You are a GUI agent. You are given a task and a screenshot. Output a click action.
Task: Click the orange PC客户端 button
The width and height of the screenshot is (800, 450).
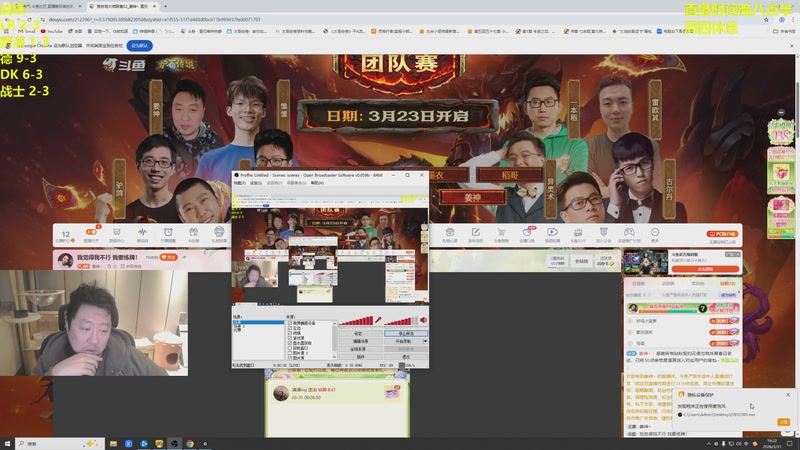coord(722,234)
